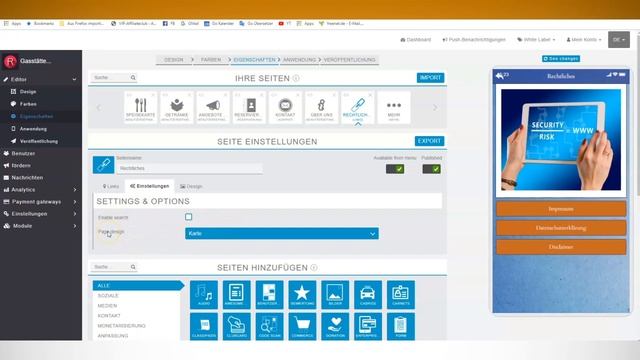Open the DE language dropdown
This screenshot has height=360, width=640.
pos(619,40)
